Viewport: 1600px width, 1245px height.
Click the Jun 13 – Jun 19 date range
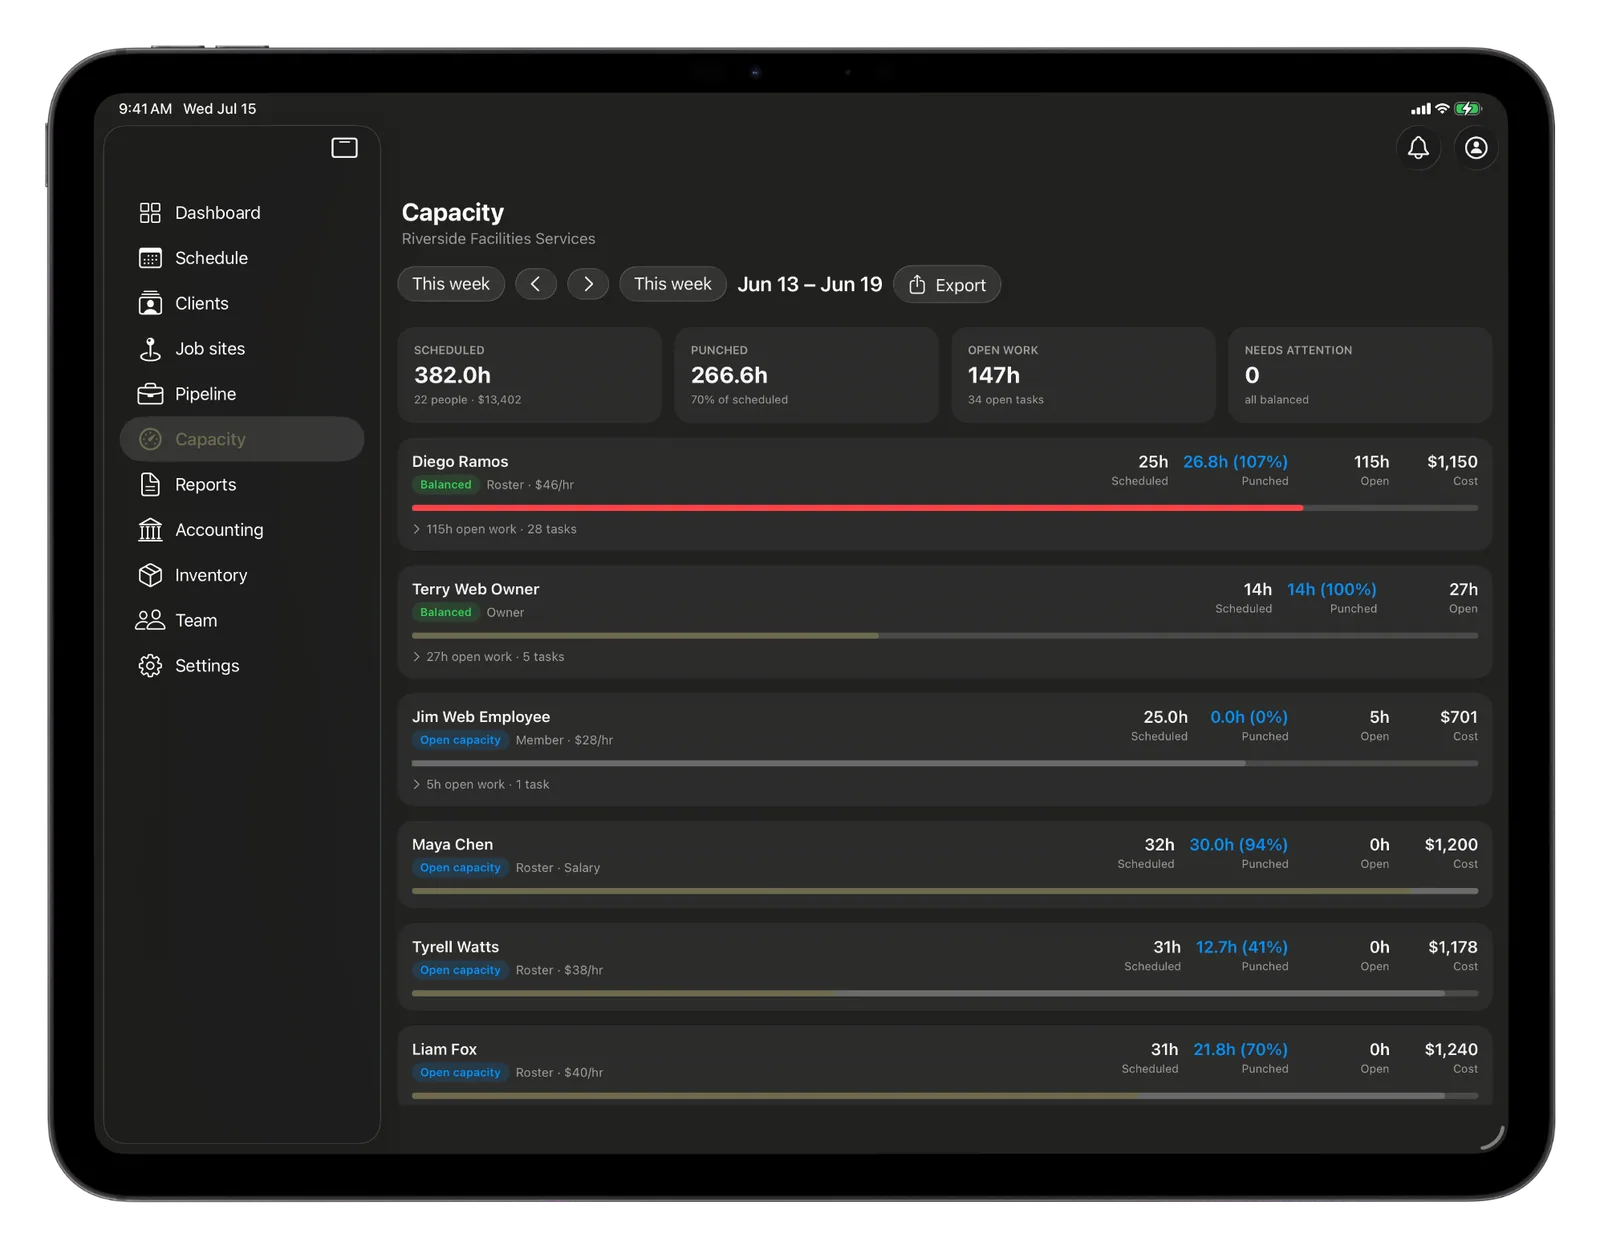click(x=810, y=284)
